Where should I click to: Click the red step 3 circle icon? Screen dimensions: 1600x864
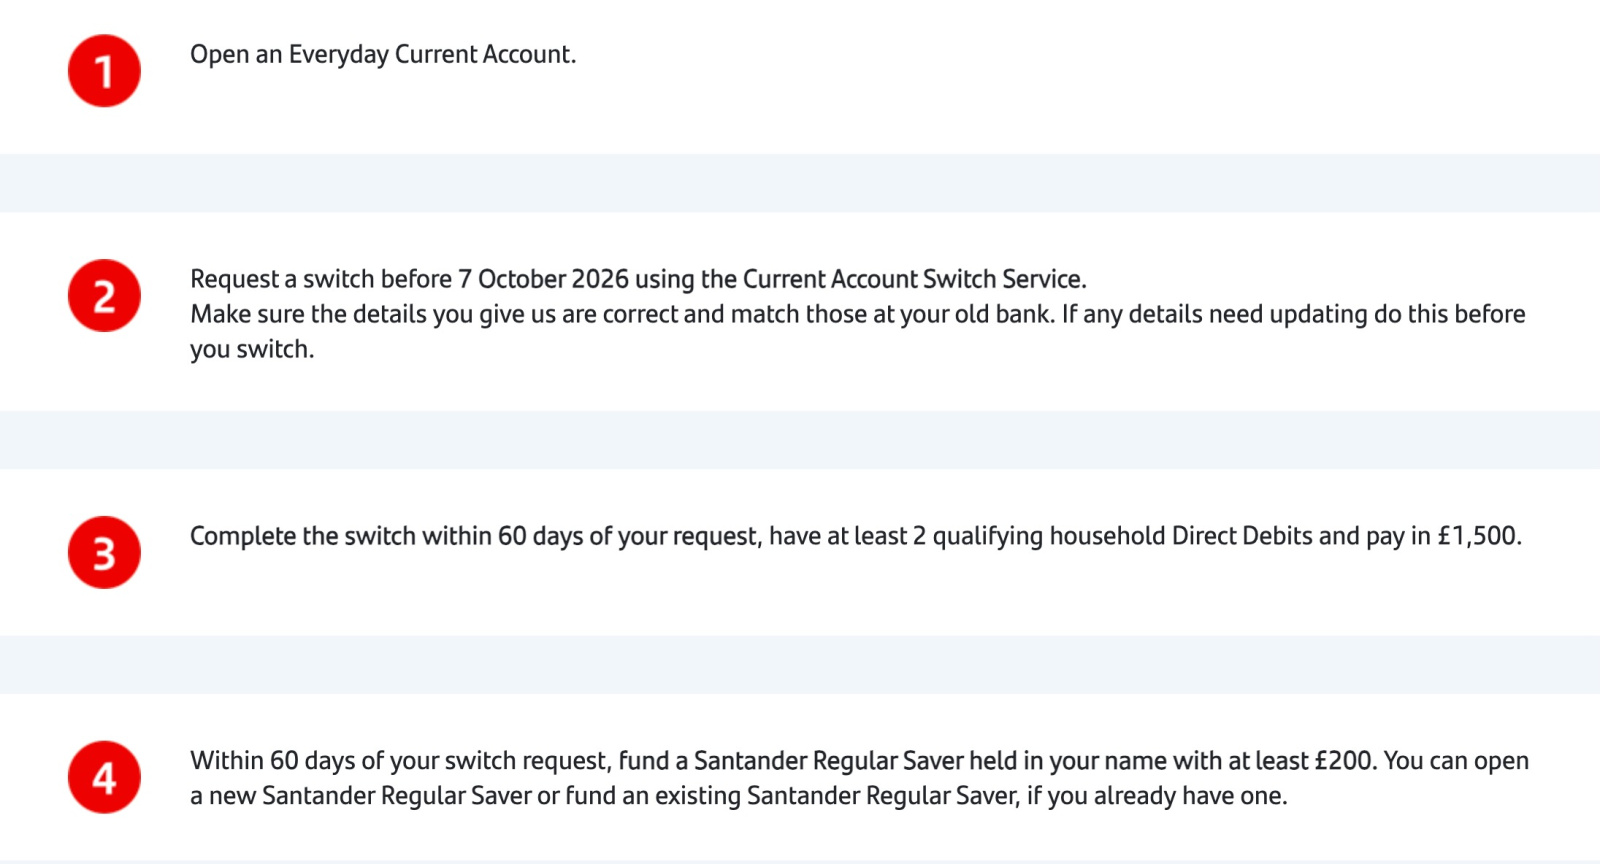[x=104, y=552]
